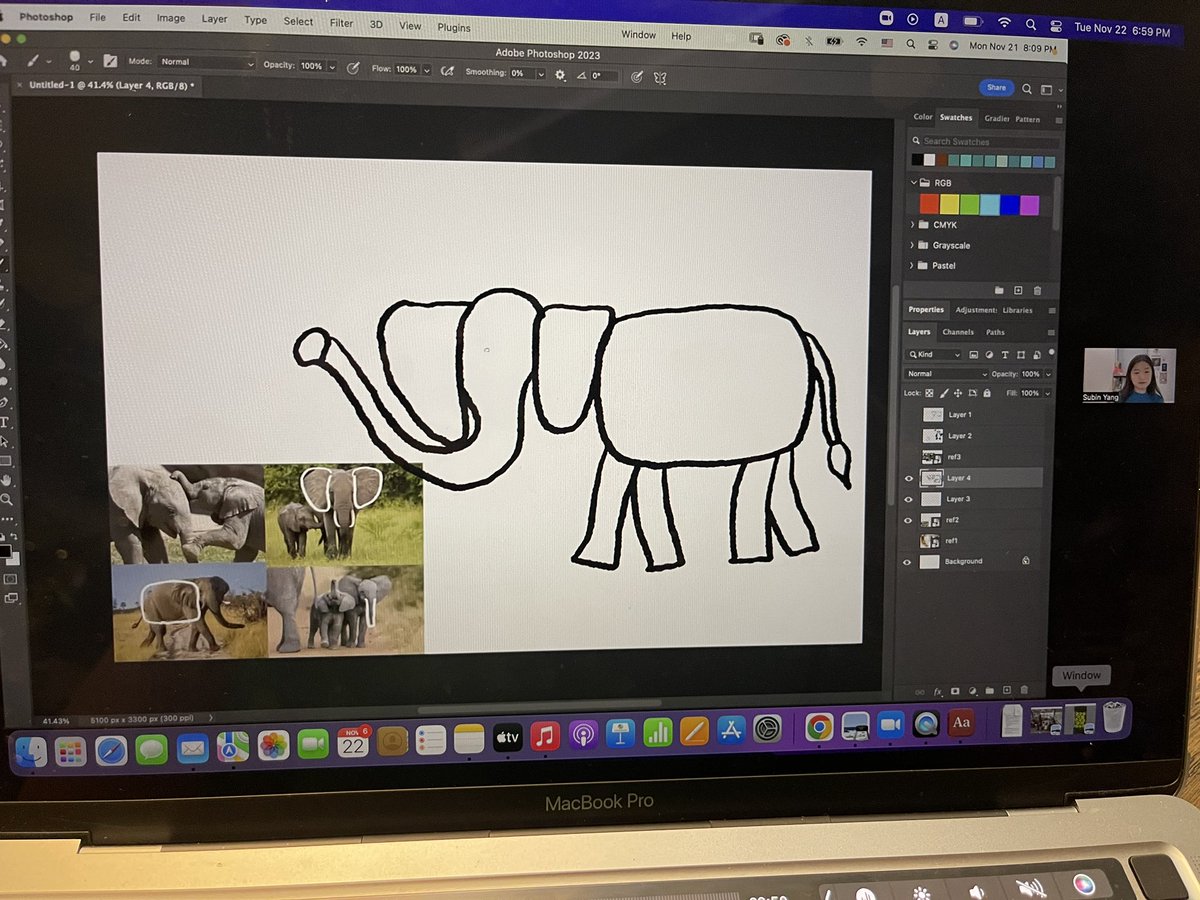Toggle filter for type layers
This screenshot has height=900, width=1200.
pyautogui.click(x=1005, y=355)
